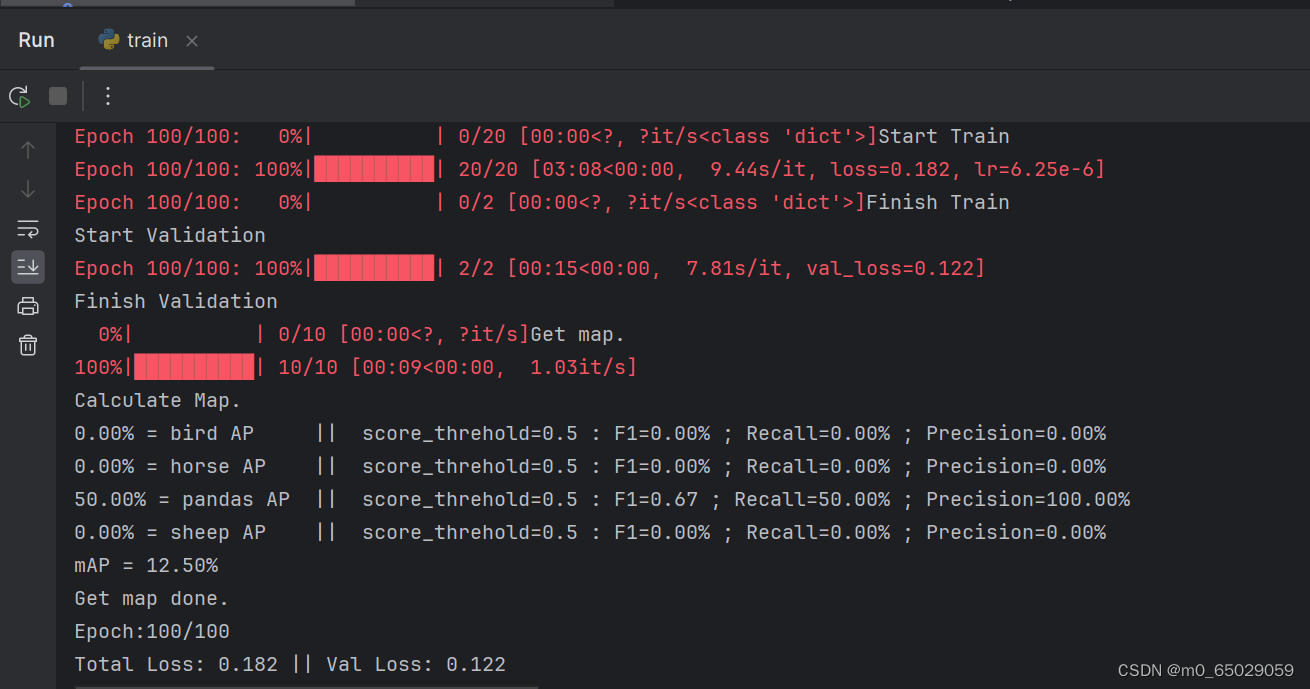Toggle soft-wrap for console output
The height and width of the screenshot is (689, 1310).
coord(28,229)
